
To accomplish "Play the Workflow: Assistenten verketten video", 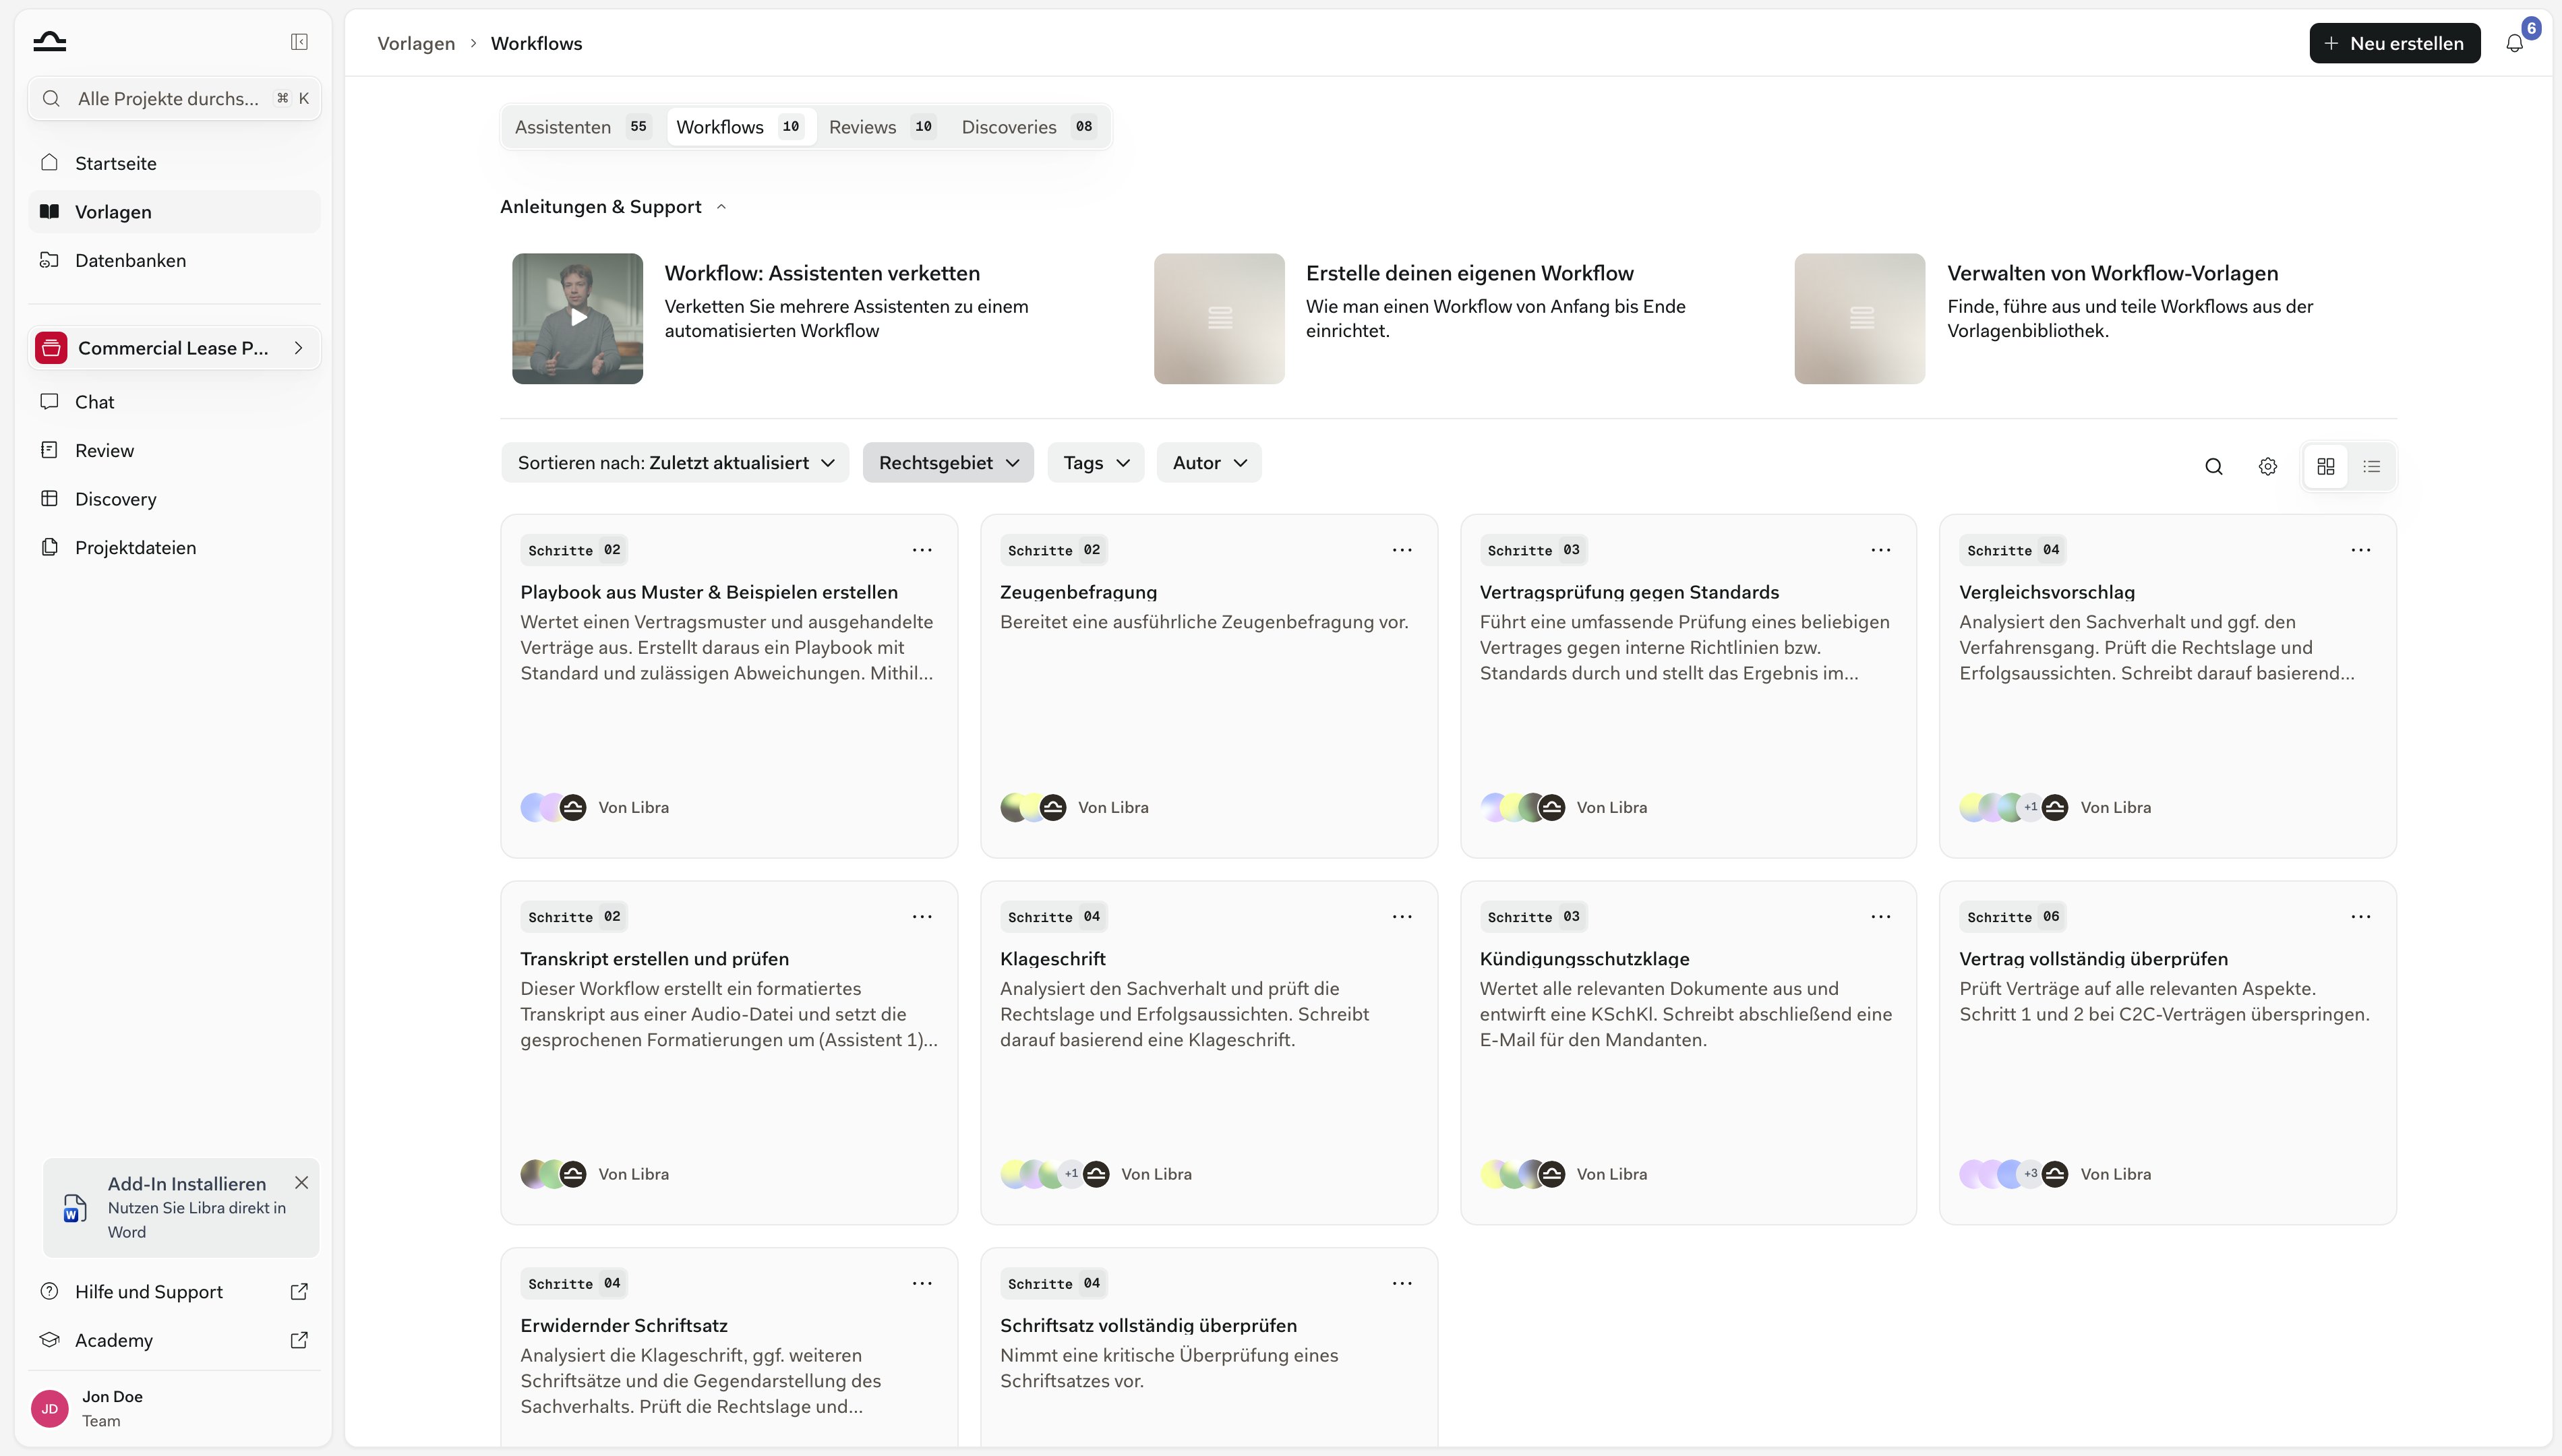I will (x=577, y=318).
